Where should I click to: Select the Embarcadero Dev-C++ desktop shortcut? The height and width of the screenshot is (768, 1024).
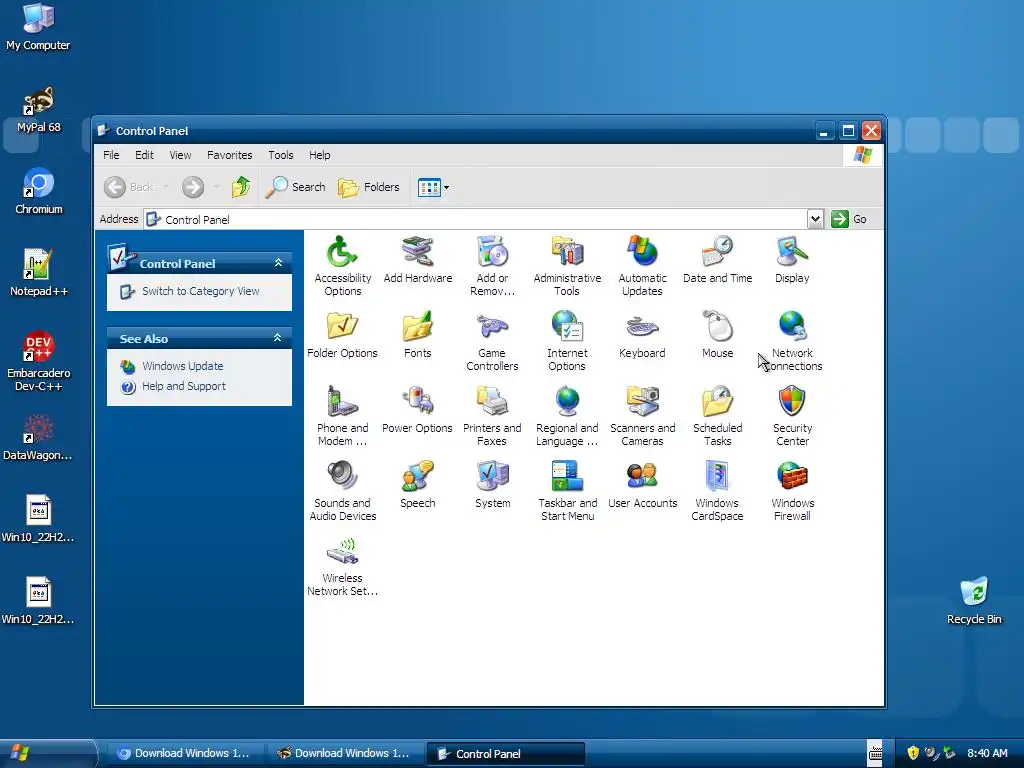pyautogui.click(x=38, y=360)
